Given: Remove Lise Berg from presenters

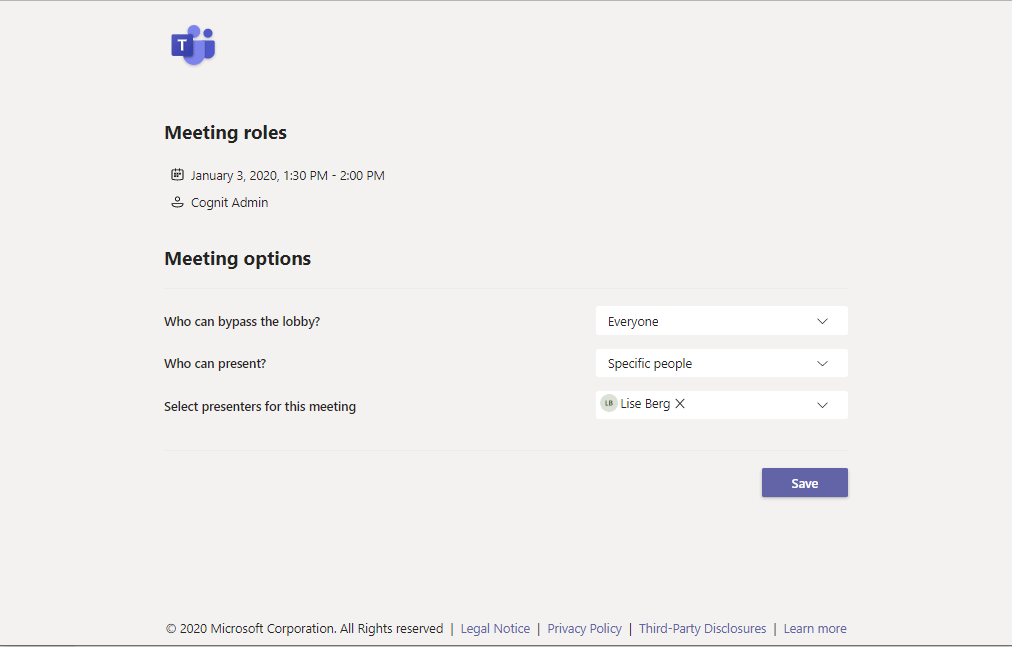Looking at the screenshot, I should click(x=680, y=404).
